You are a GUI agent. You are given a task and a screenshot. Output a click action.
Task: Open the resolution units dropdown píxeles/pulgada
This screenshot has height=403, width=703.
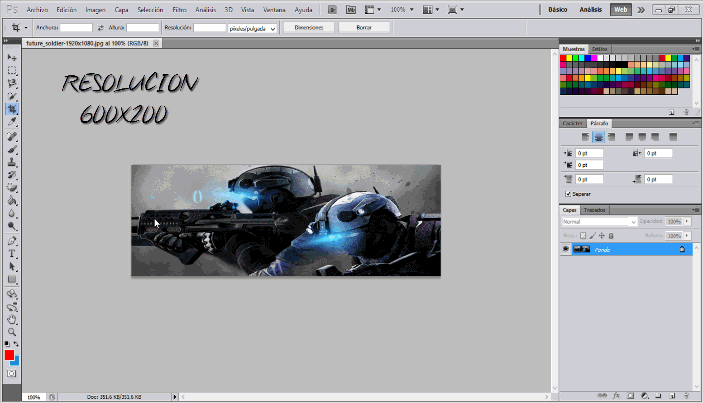[252, 28]
